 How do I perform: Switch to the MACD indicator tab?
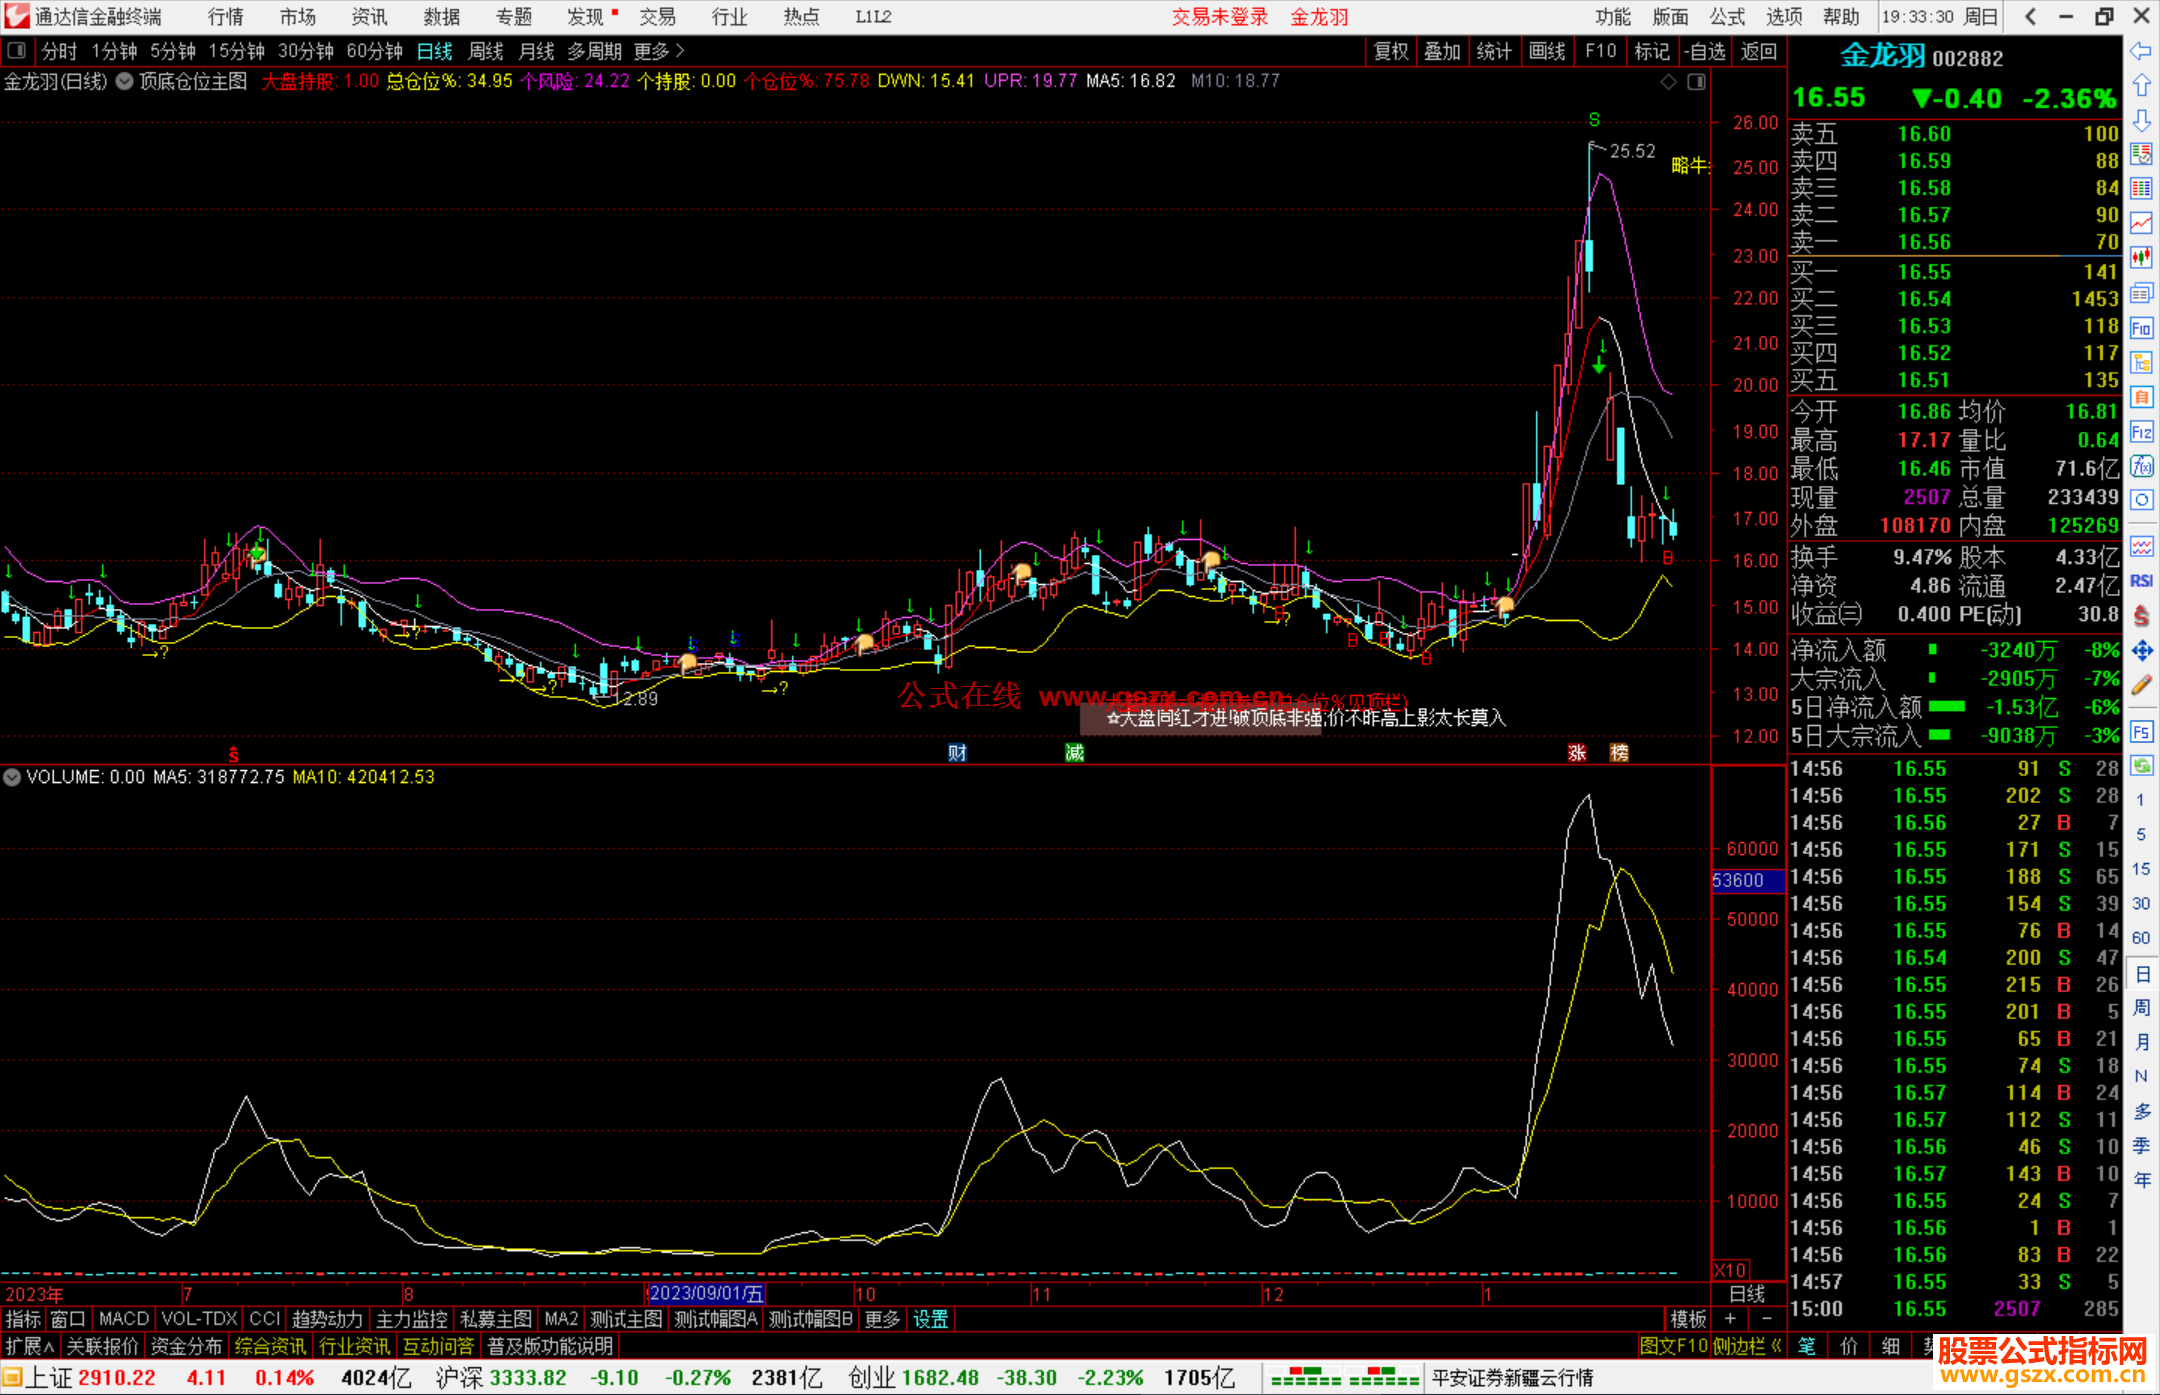123,1319
